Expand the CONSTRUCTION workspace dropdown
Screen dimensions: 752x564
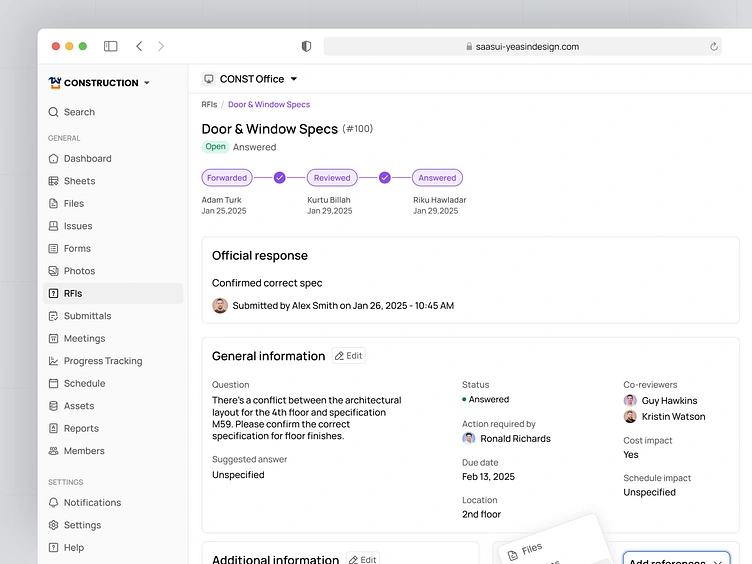tap(99, 82)
